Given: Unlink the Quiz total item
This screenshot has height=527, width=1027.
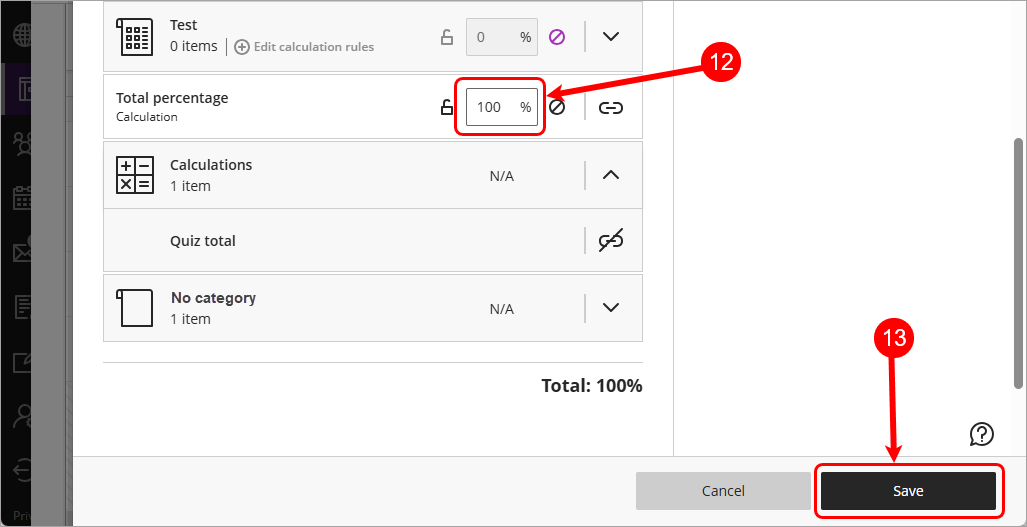Looking at the screenshot, I should (611, 240).
